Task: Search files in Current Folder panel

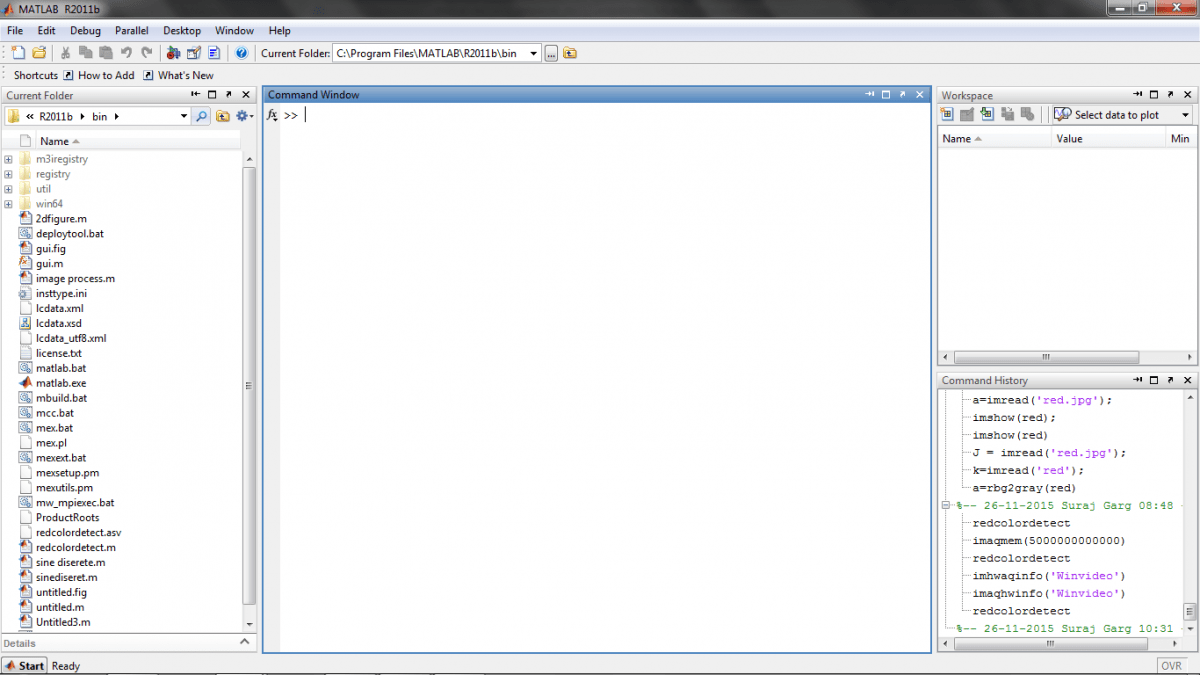Action: click(x=201, y=116)
